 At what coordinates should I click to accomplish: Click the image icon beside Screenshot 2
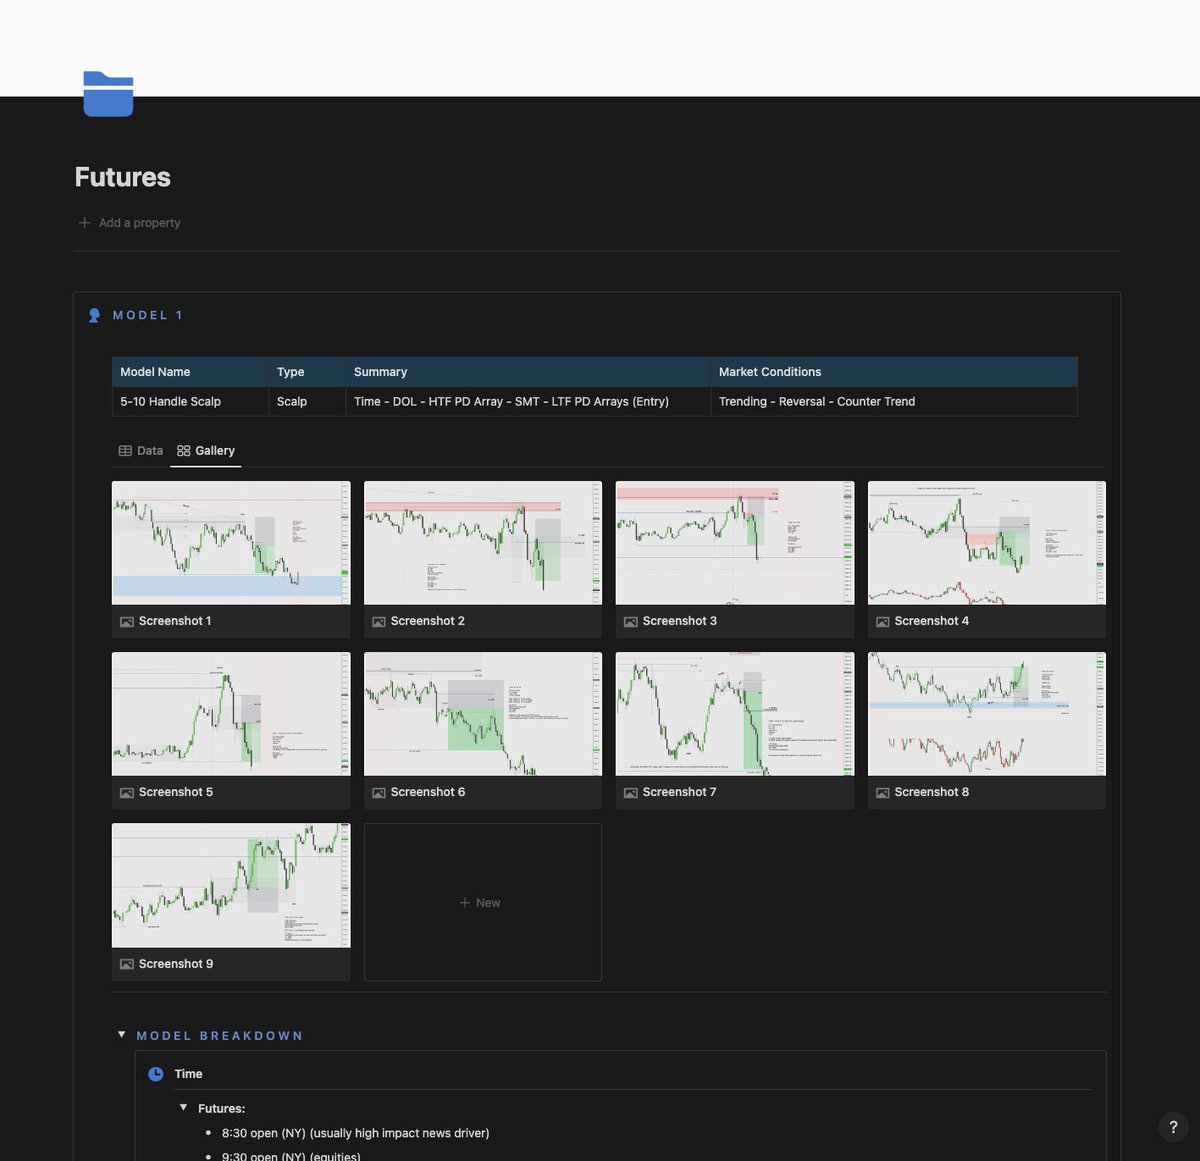point(379,621)
